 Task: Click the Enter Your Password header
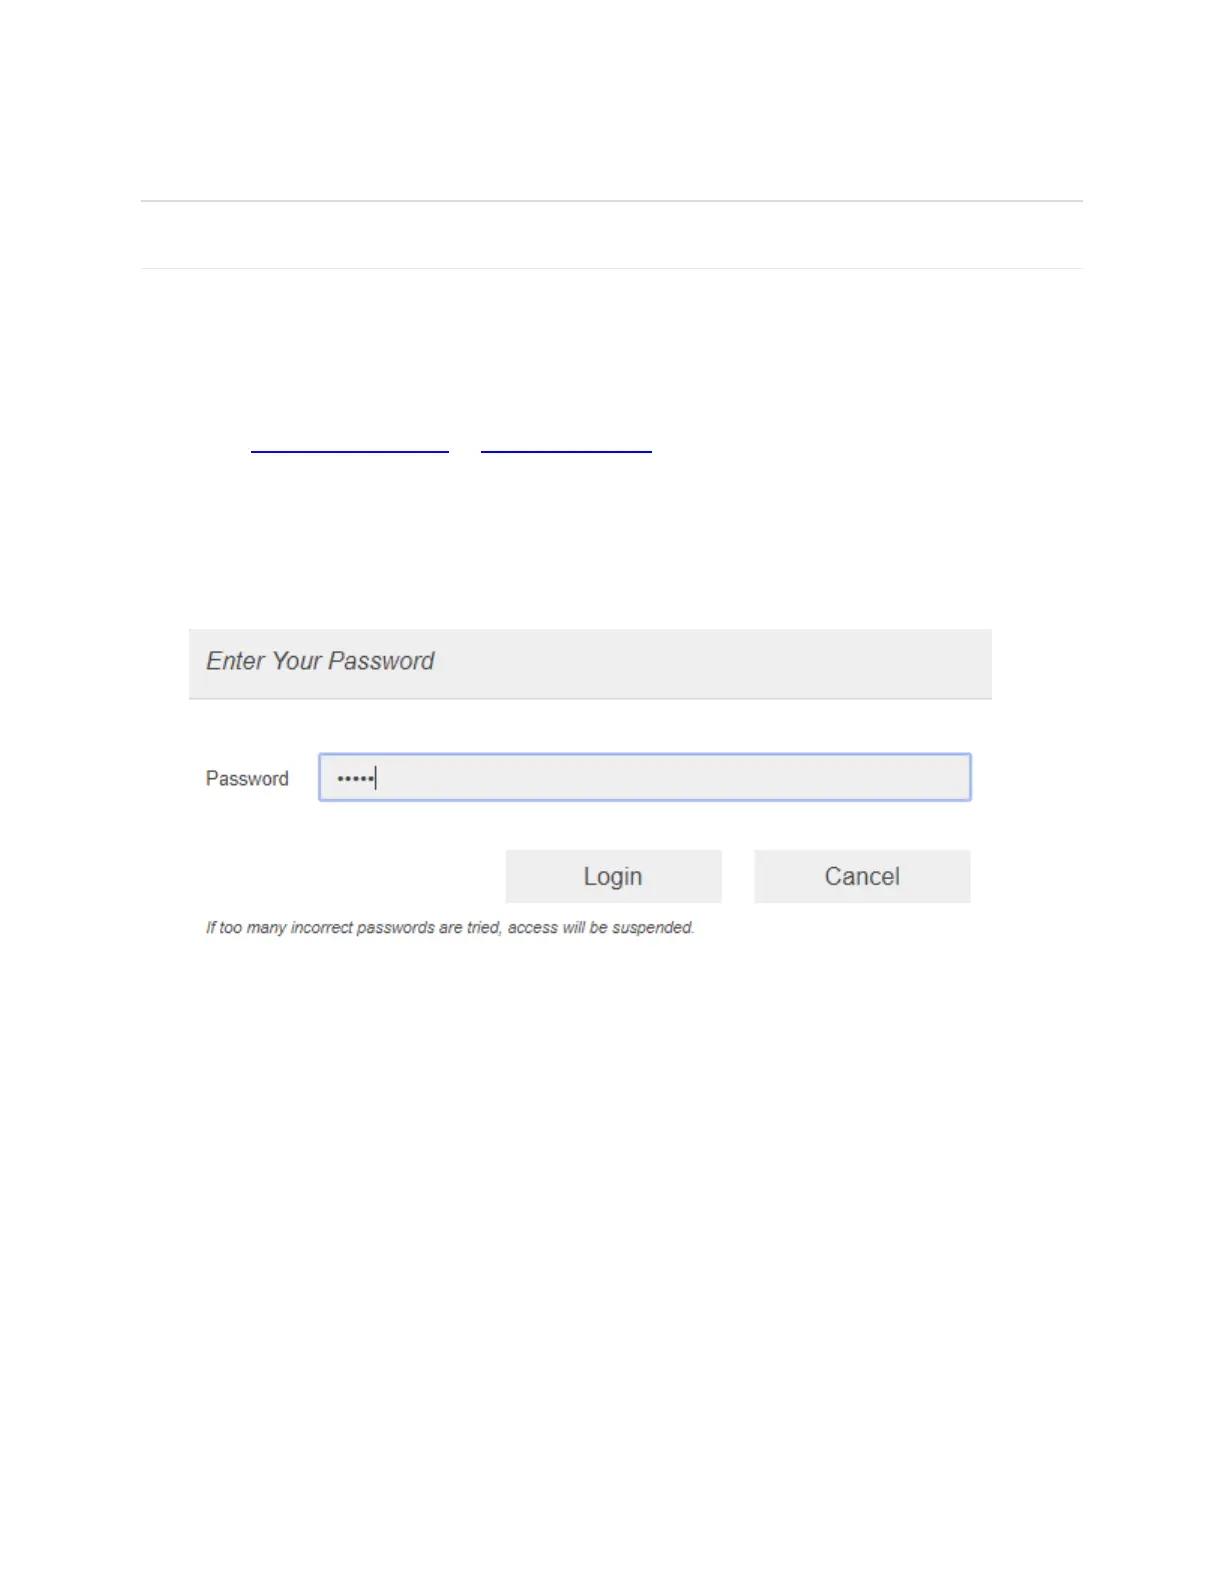coord(320,661)
